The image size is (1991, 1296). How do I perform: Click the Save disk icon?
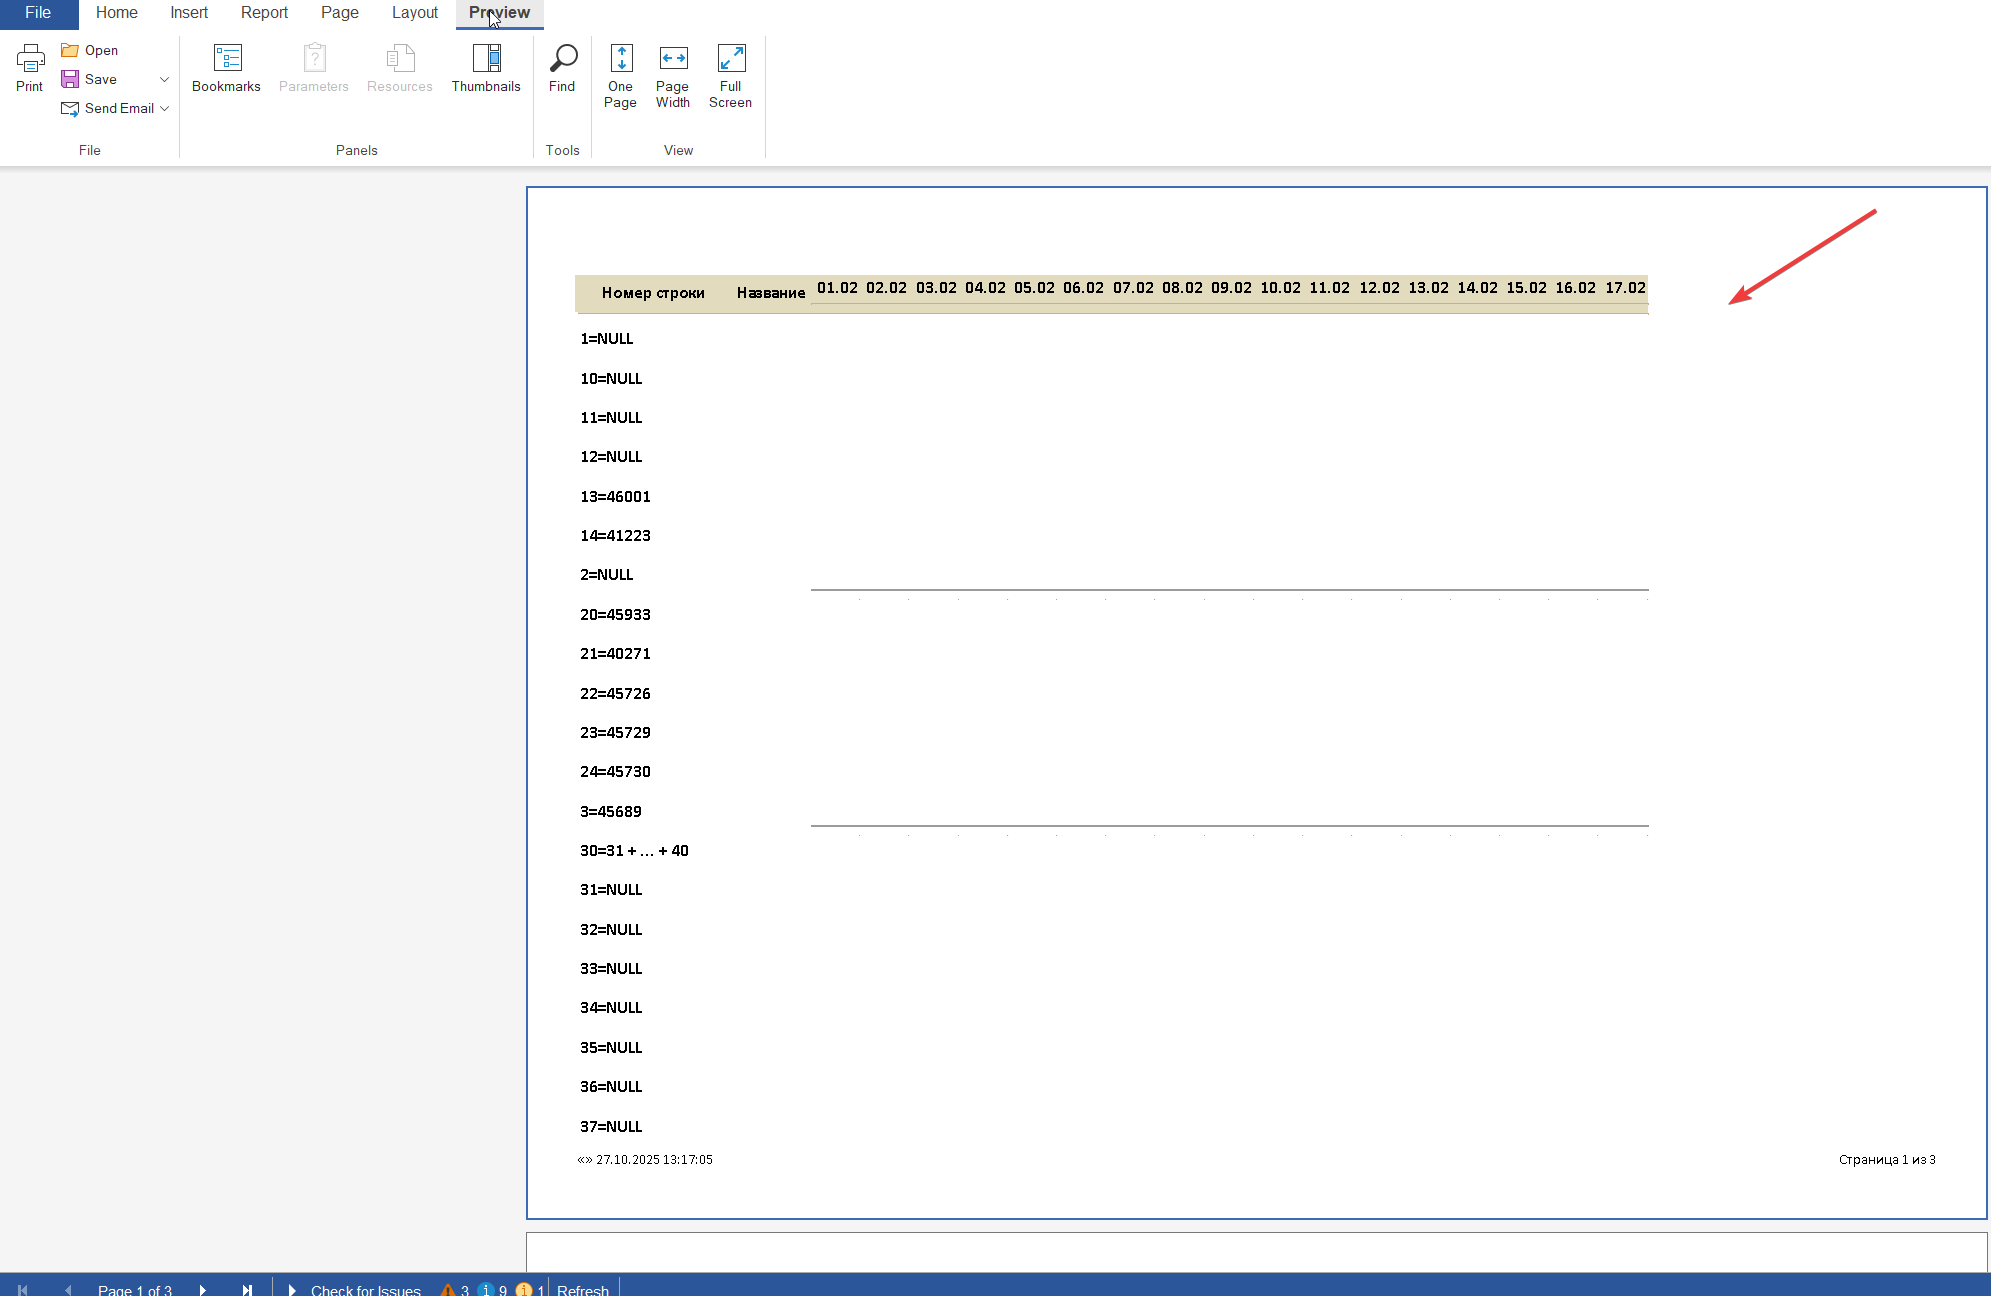tap(70, 79)
